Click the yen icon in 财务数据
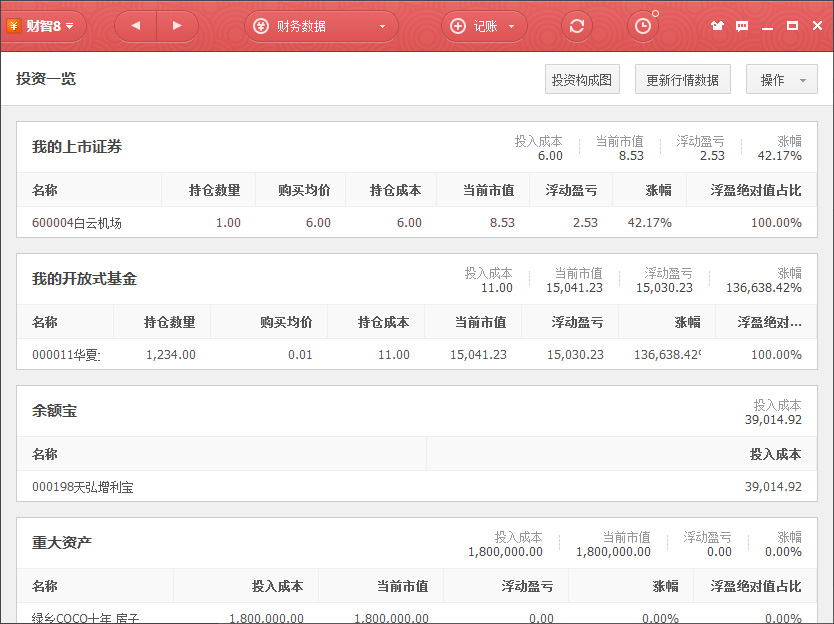The image size is (834, 624). pos(261,26)
